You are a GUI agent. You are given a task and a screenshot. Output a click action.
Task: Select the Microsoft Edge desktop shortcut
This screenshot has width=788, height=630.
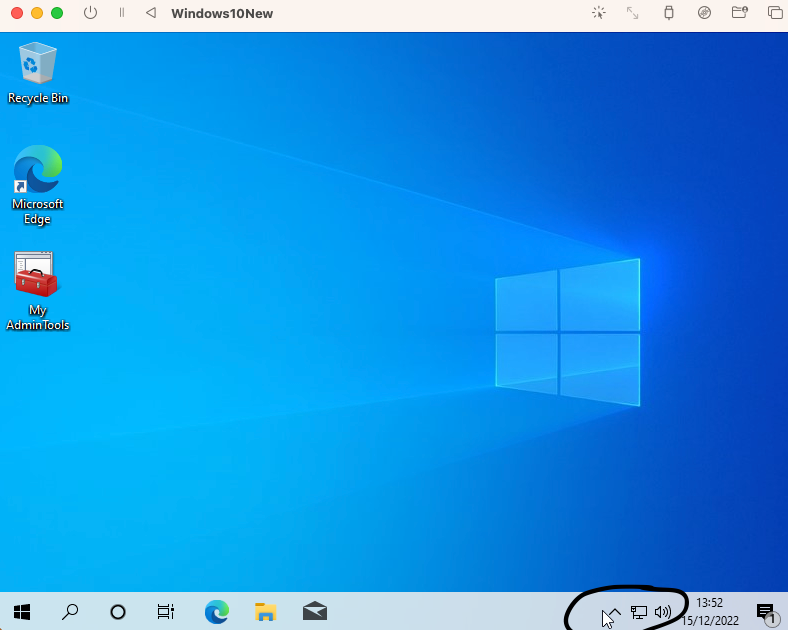click(38, 185)
